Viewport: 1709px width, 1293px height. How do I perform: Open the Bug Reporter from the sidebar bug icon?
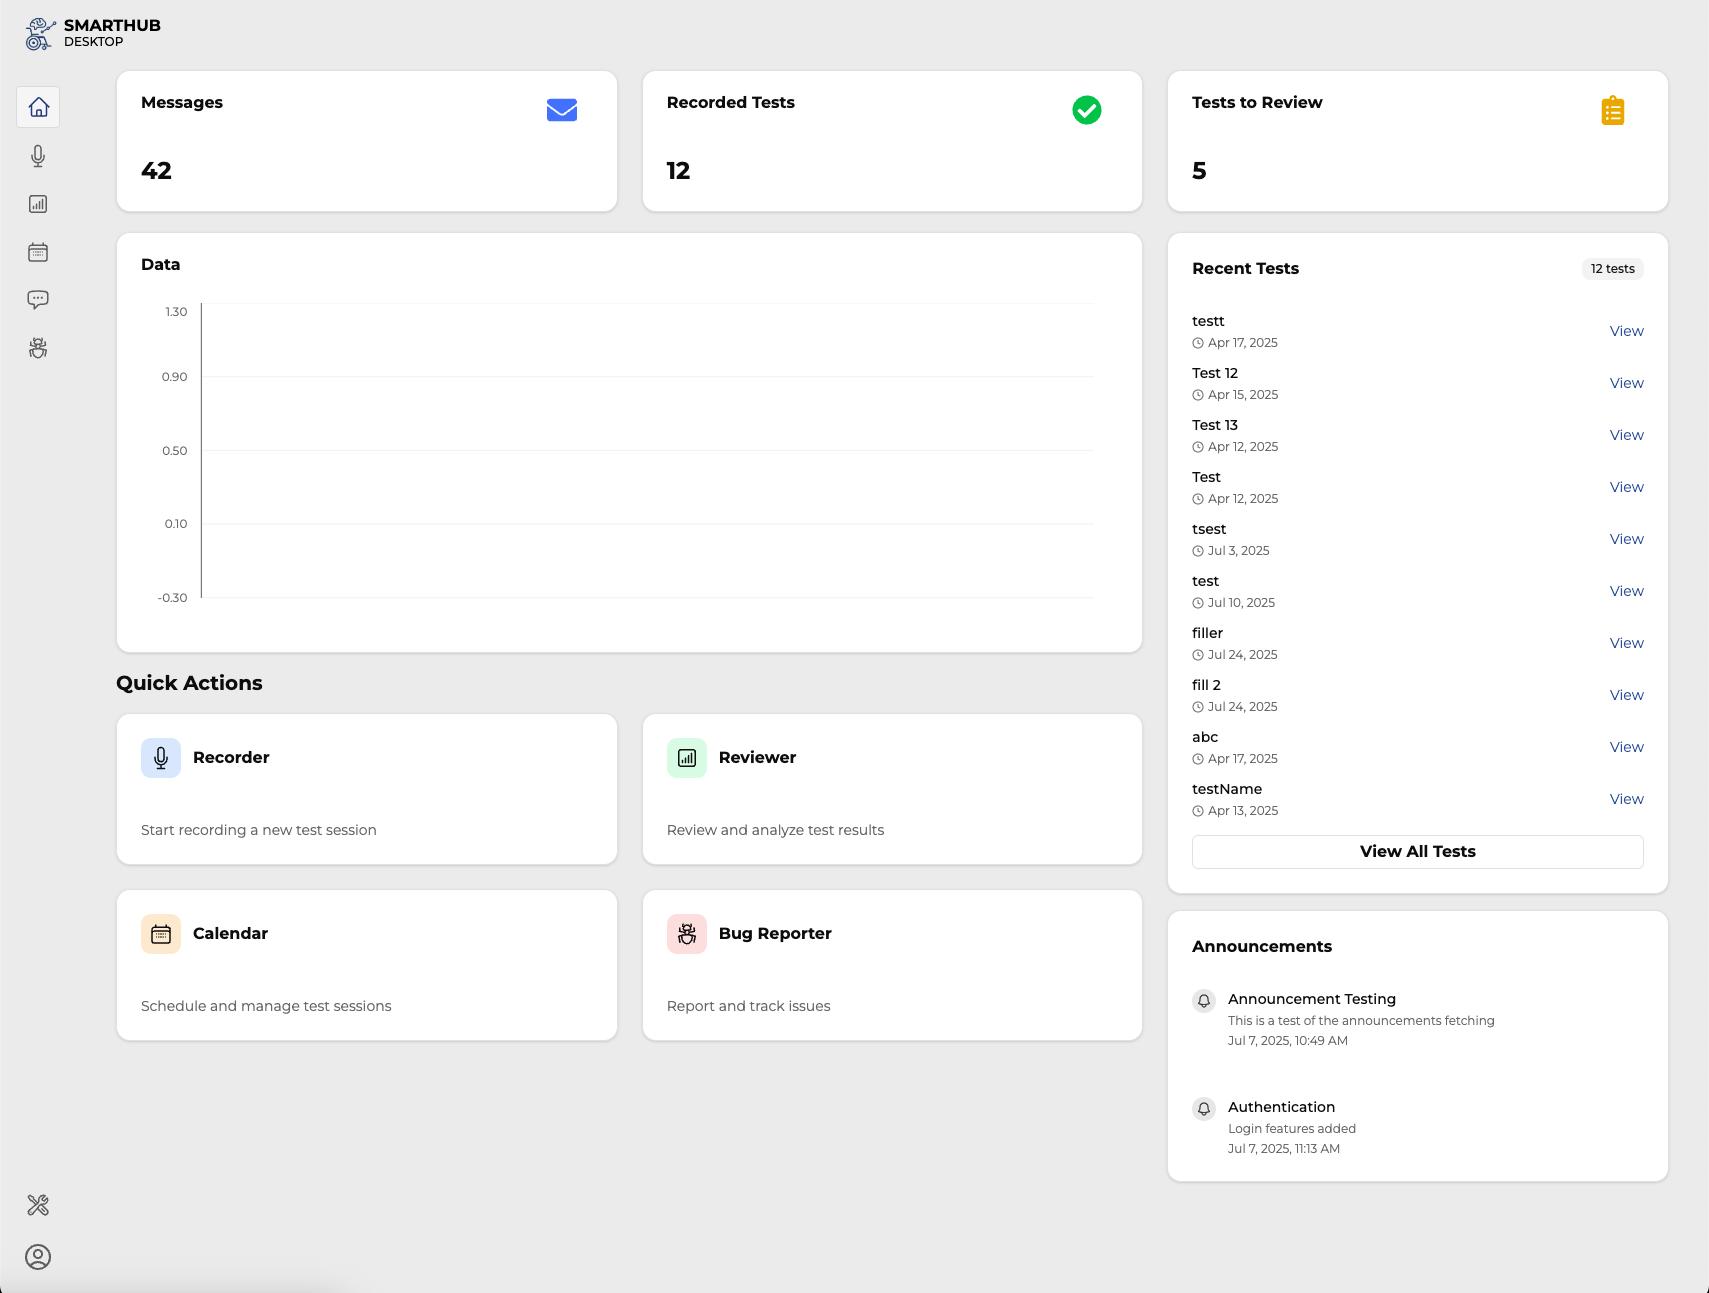point(38,348)
